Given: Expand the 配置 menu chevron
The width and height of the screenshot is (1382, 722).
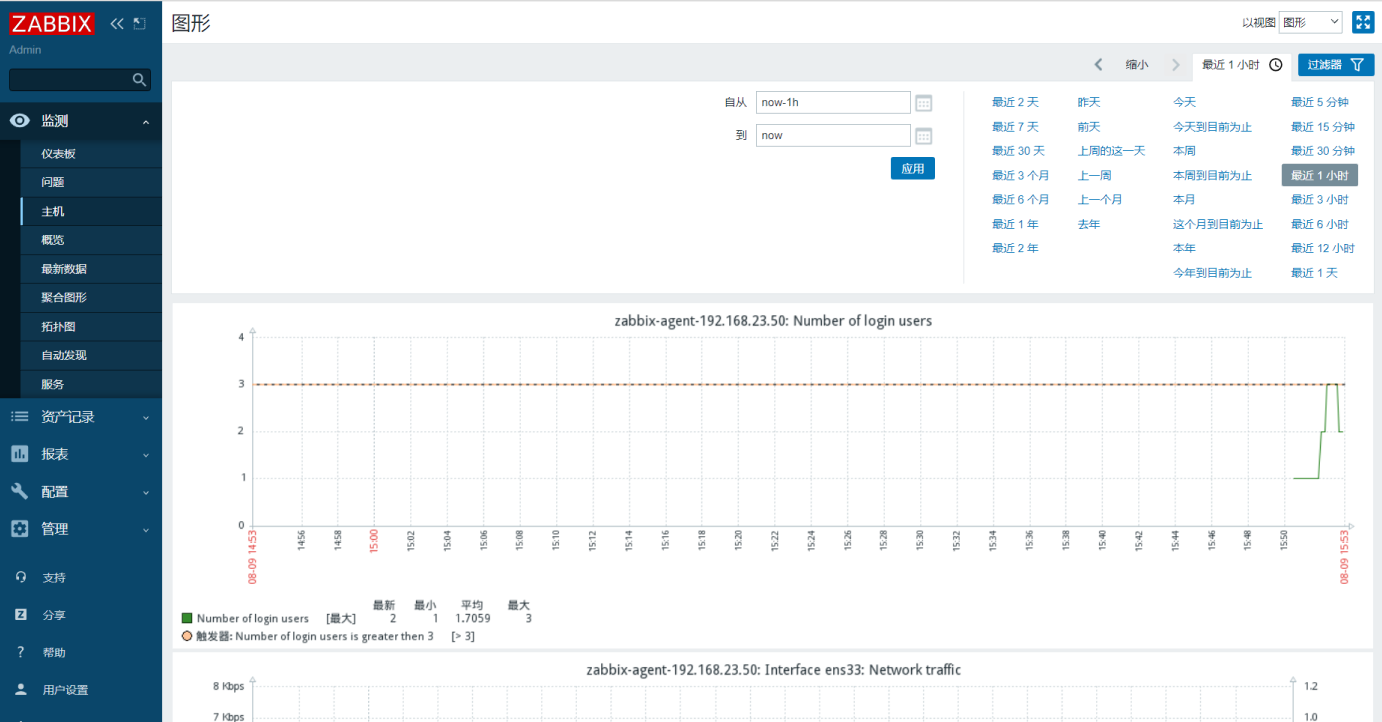Looking at the screenshot, I should (x=146, y=492).
